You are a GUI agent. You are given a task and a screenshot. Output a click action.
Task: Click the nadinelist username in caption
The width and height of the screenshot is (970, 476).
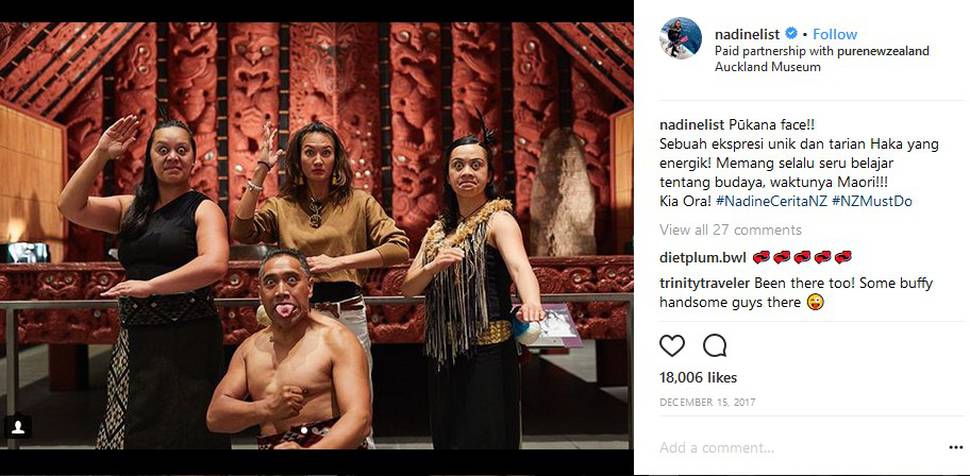[687, 124]
